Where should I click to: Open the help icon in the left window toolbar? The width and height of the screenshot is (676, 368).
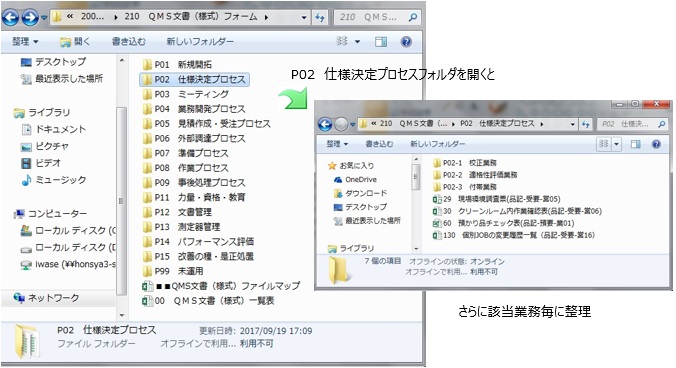[x=406, y=41]
